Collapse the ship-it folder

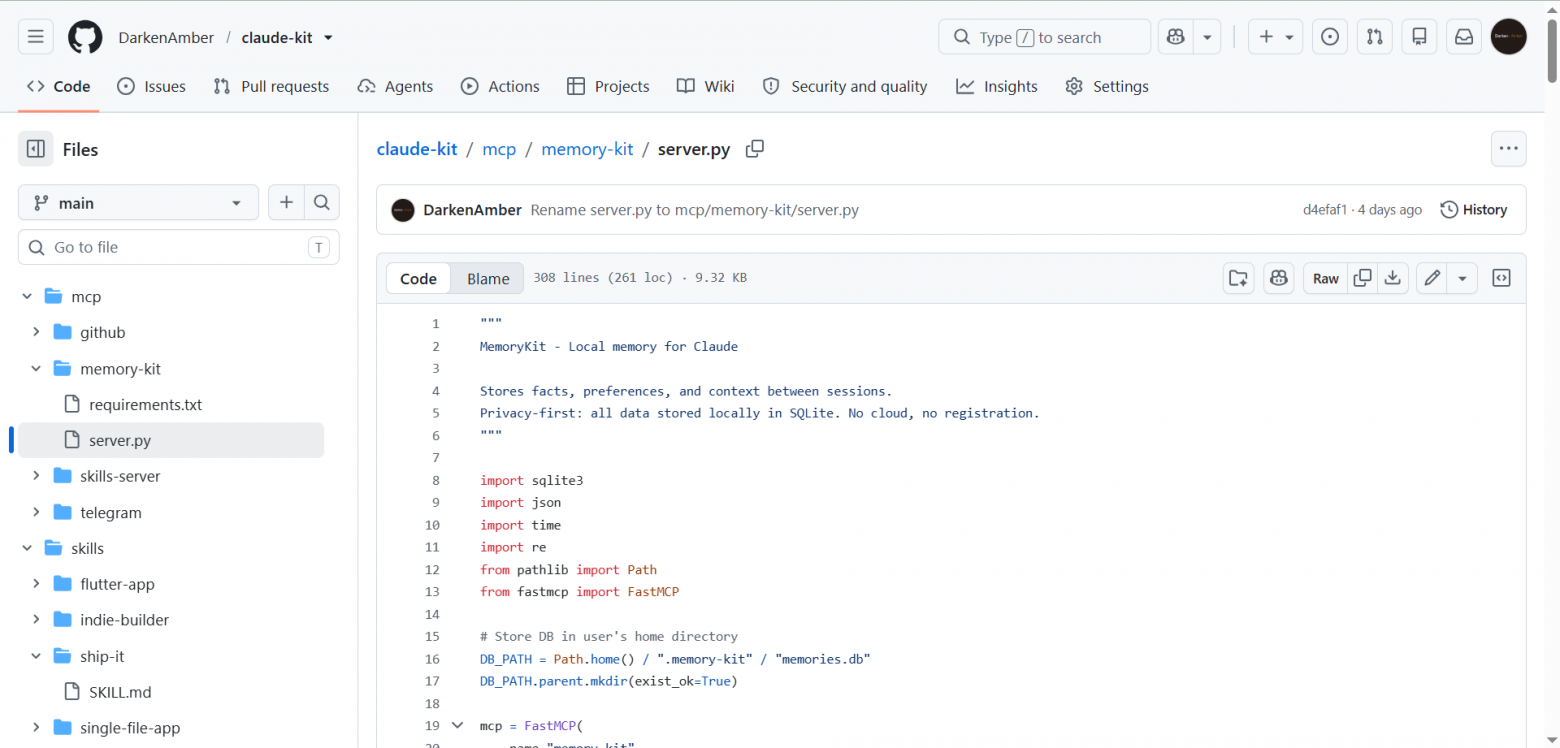pos(36,656)
